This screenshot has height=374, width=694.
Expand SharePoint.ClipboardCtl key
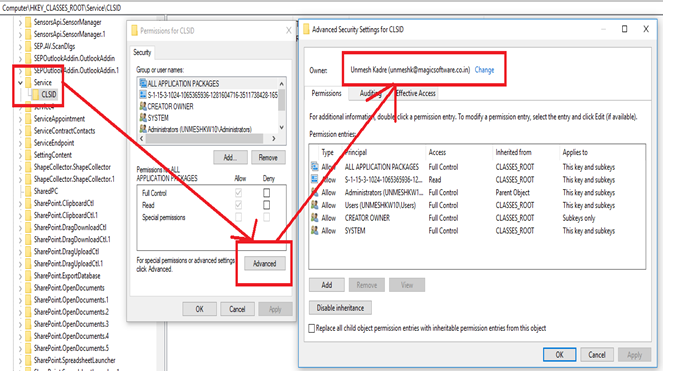click(x=20, y=204)
